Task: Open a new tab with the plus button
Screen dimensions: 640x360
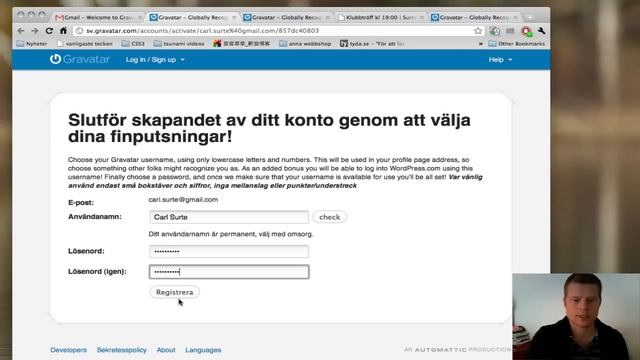Action: pyautogui.click(x=530, y=17)
